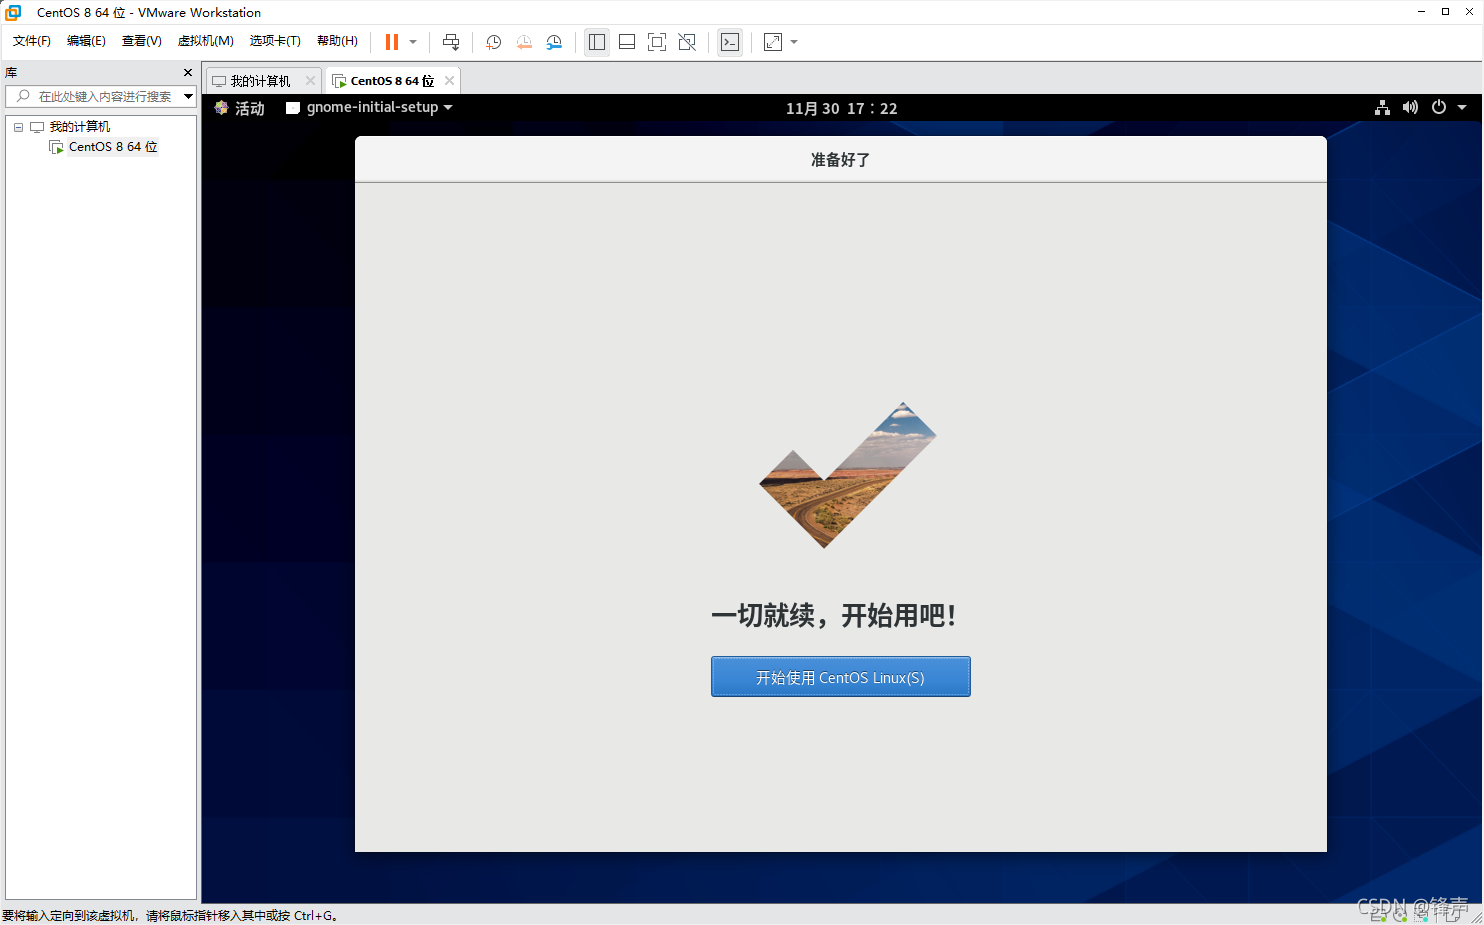Screen dimensions: 1484x925
Task: Click 开始使用 CentOS Linux(S) button
Action: pos(840,677)
